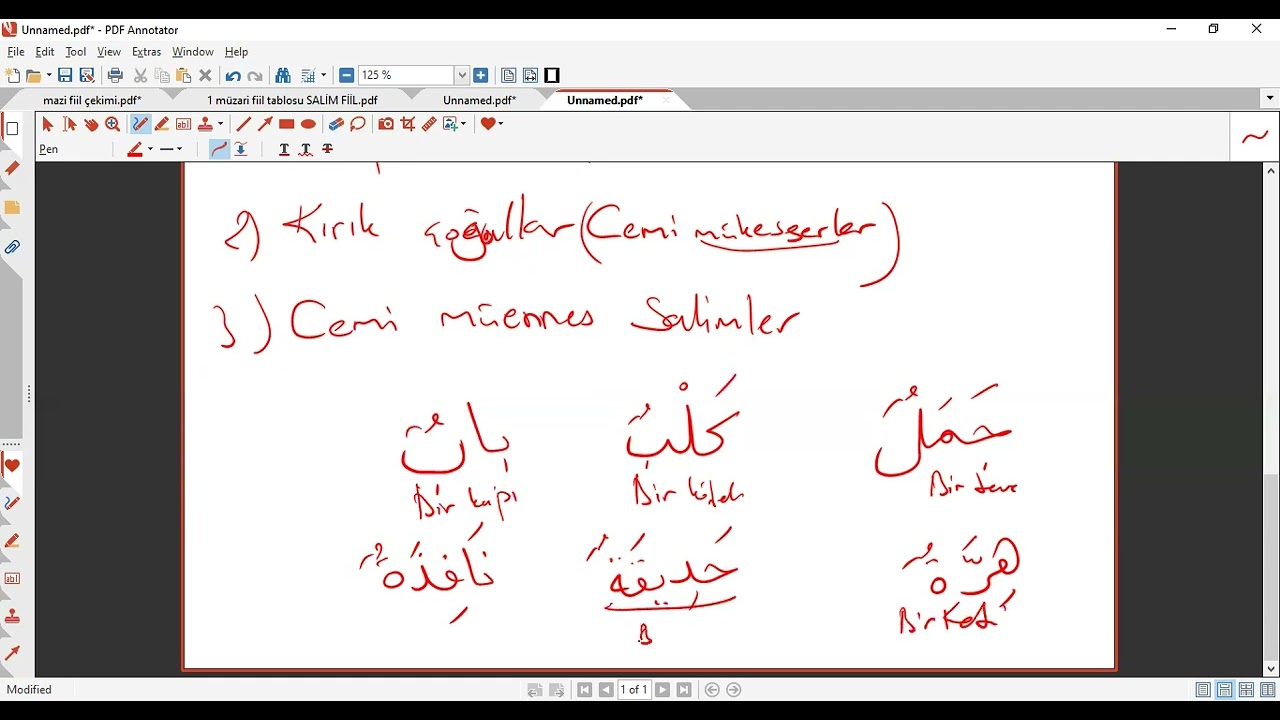Screen dimensions: 1280x720
Task: Save the document with the floppy icon
Action: click(65, 75)
